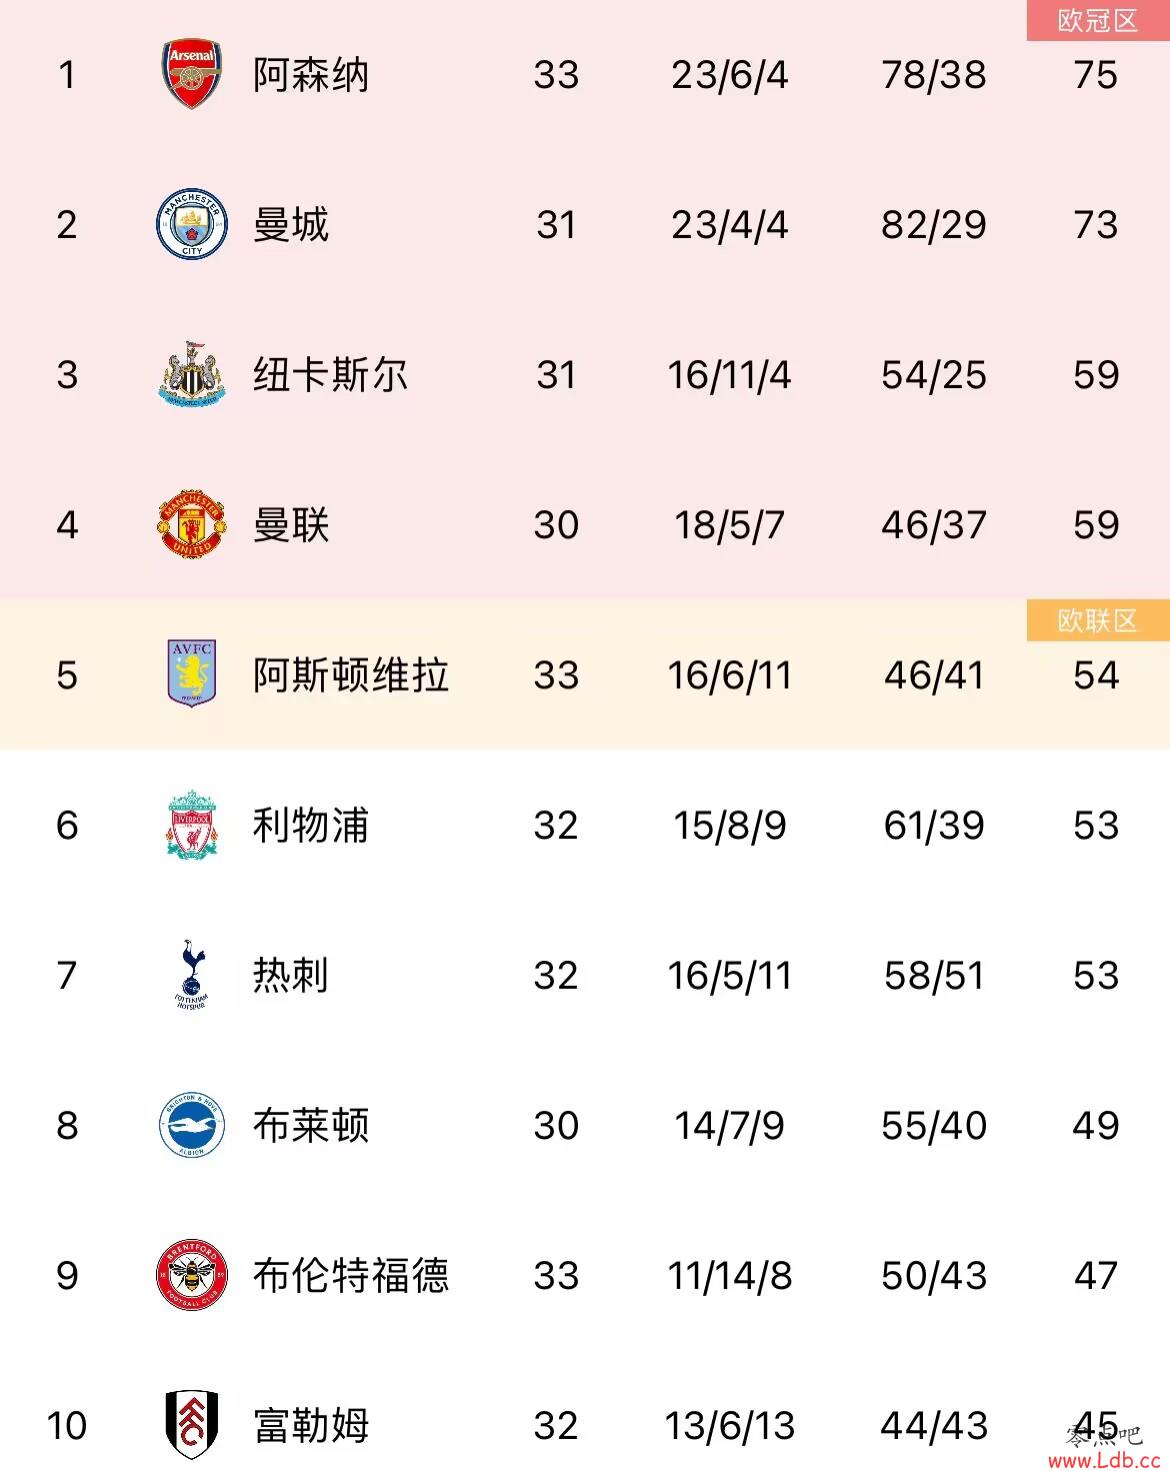Image resolution: width=1170 pixels, height=1471 pixels.
Task: Click the Brentford bee crest
Action: [x=192, y=1275]
